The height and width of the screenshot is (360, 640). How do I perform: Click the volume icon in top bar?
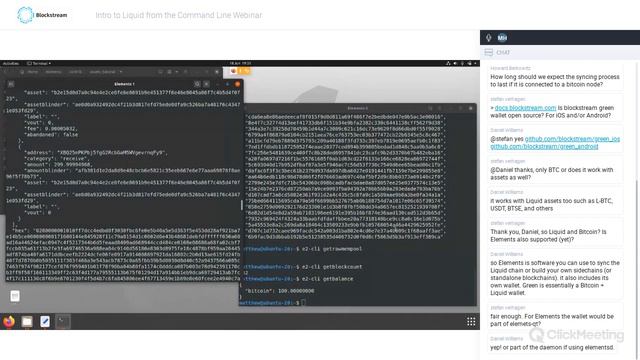tap(455, 63)
